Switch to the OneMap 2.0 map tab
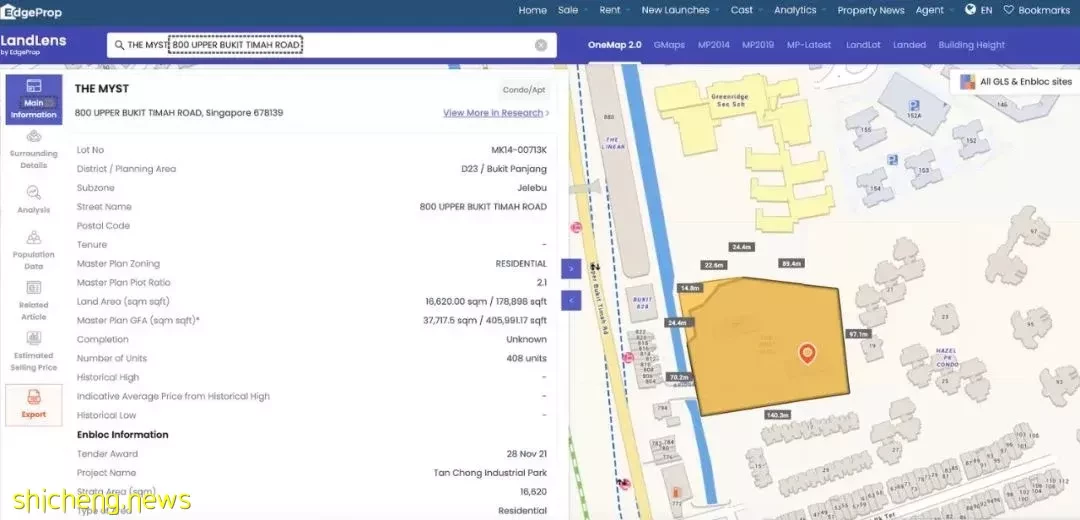This screenshot has height=520, width=1080. pyautogui.click(x=614, y=45)
